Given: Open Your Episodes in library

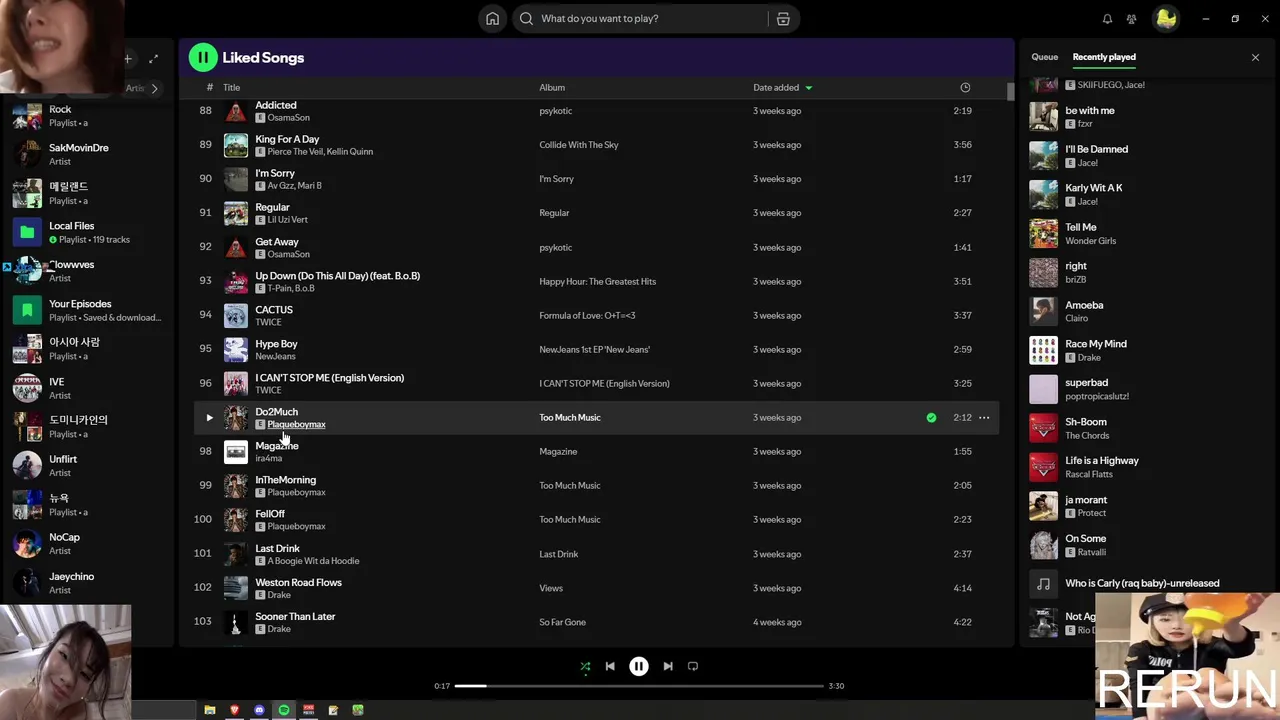Looking at the screenshot, I should tap(88, 310).
